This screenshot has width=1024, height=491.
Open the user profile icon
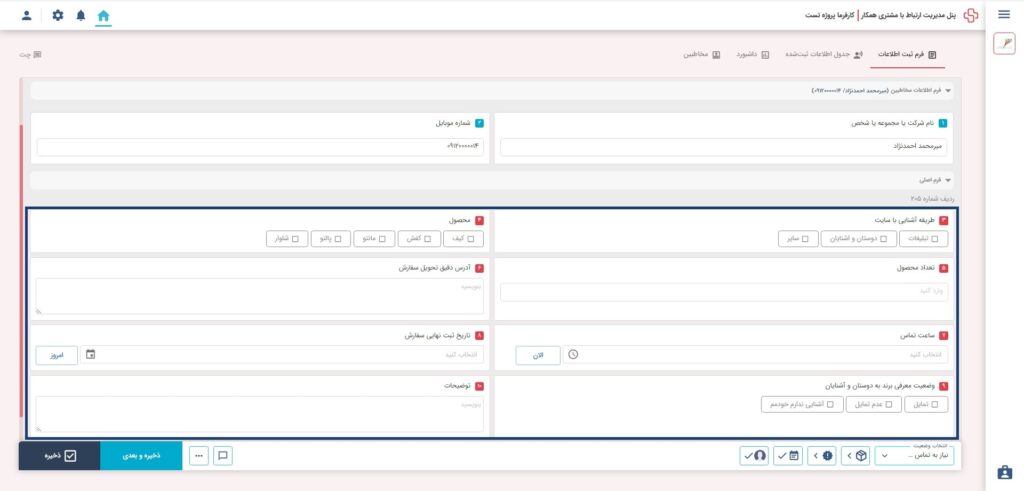pos(26,15)
